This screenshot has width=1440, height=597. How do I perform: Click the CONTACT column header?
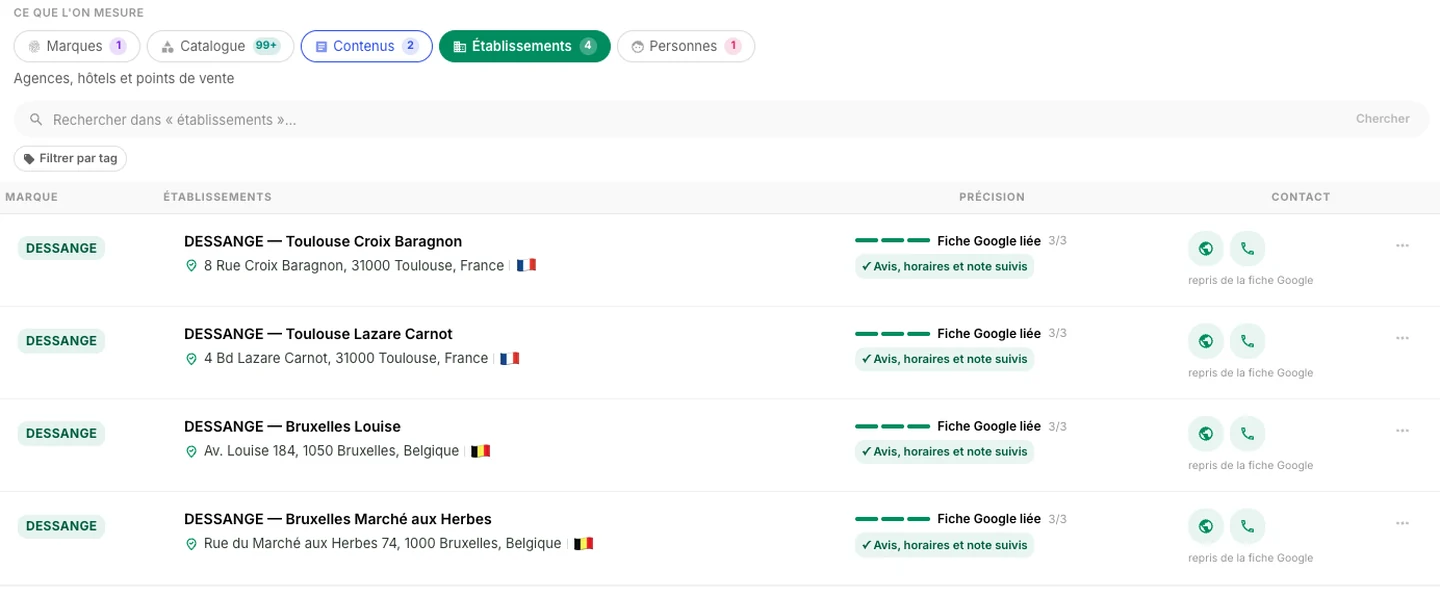click(1300, 197)
